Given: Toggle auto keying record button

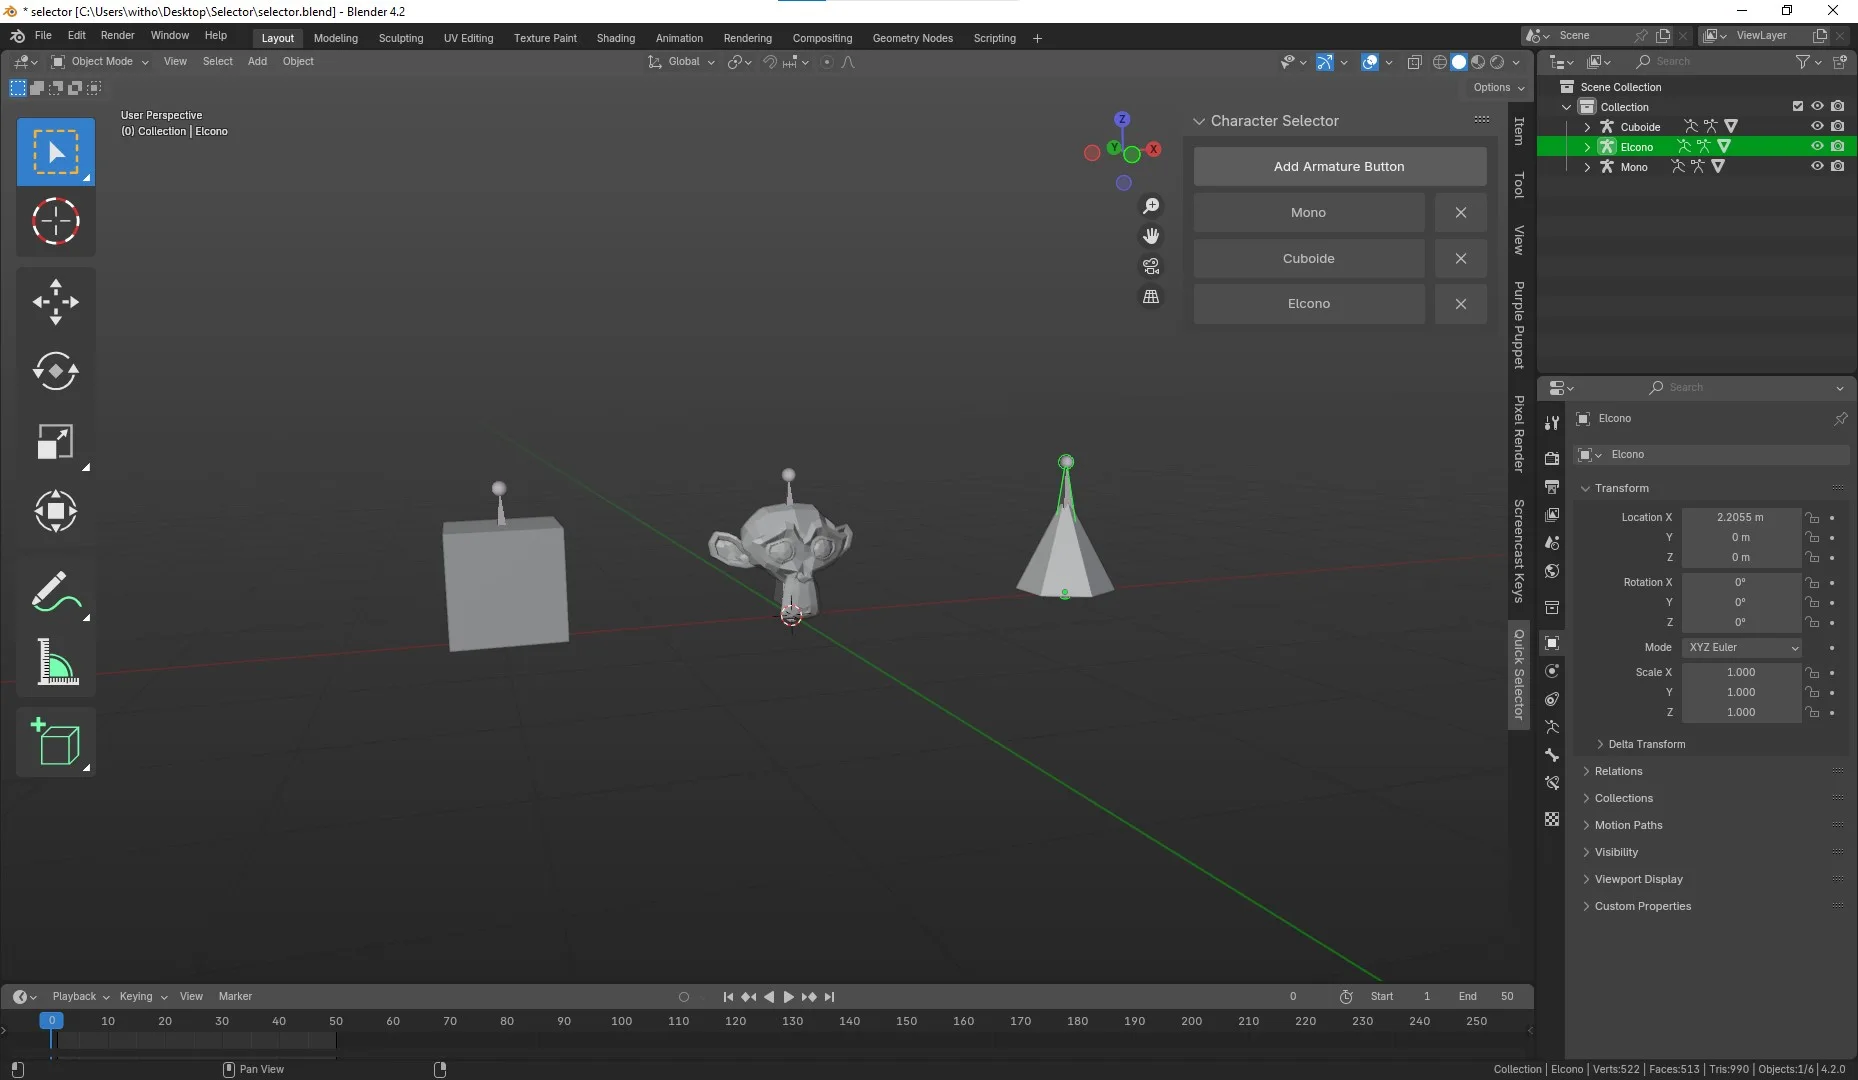Looking at the screenshot, I should [684, 997].
